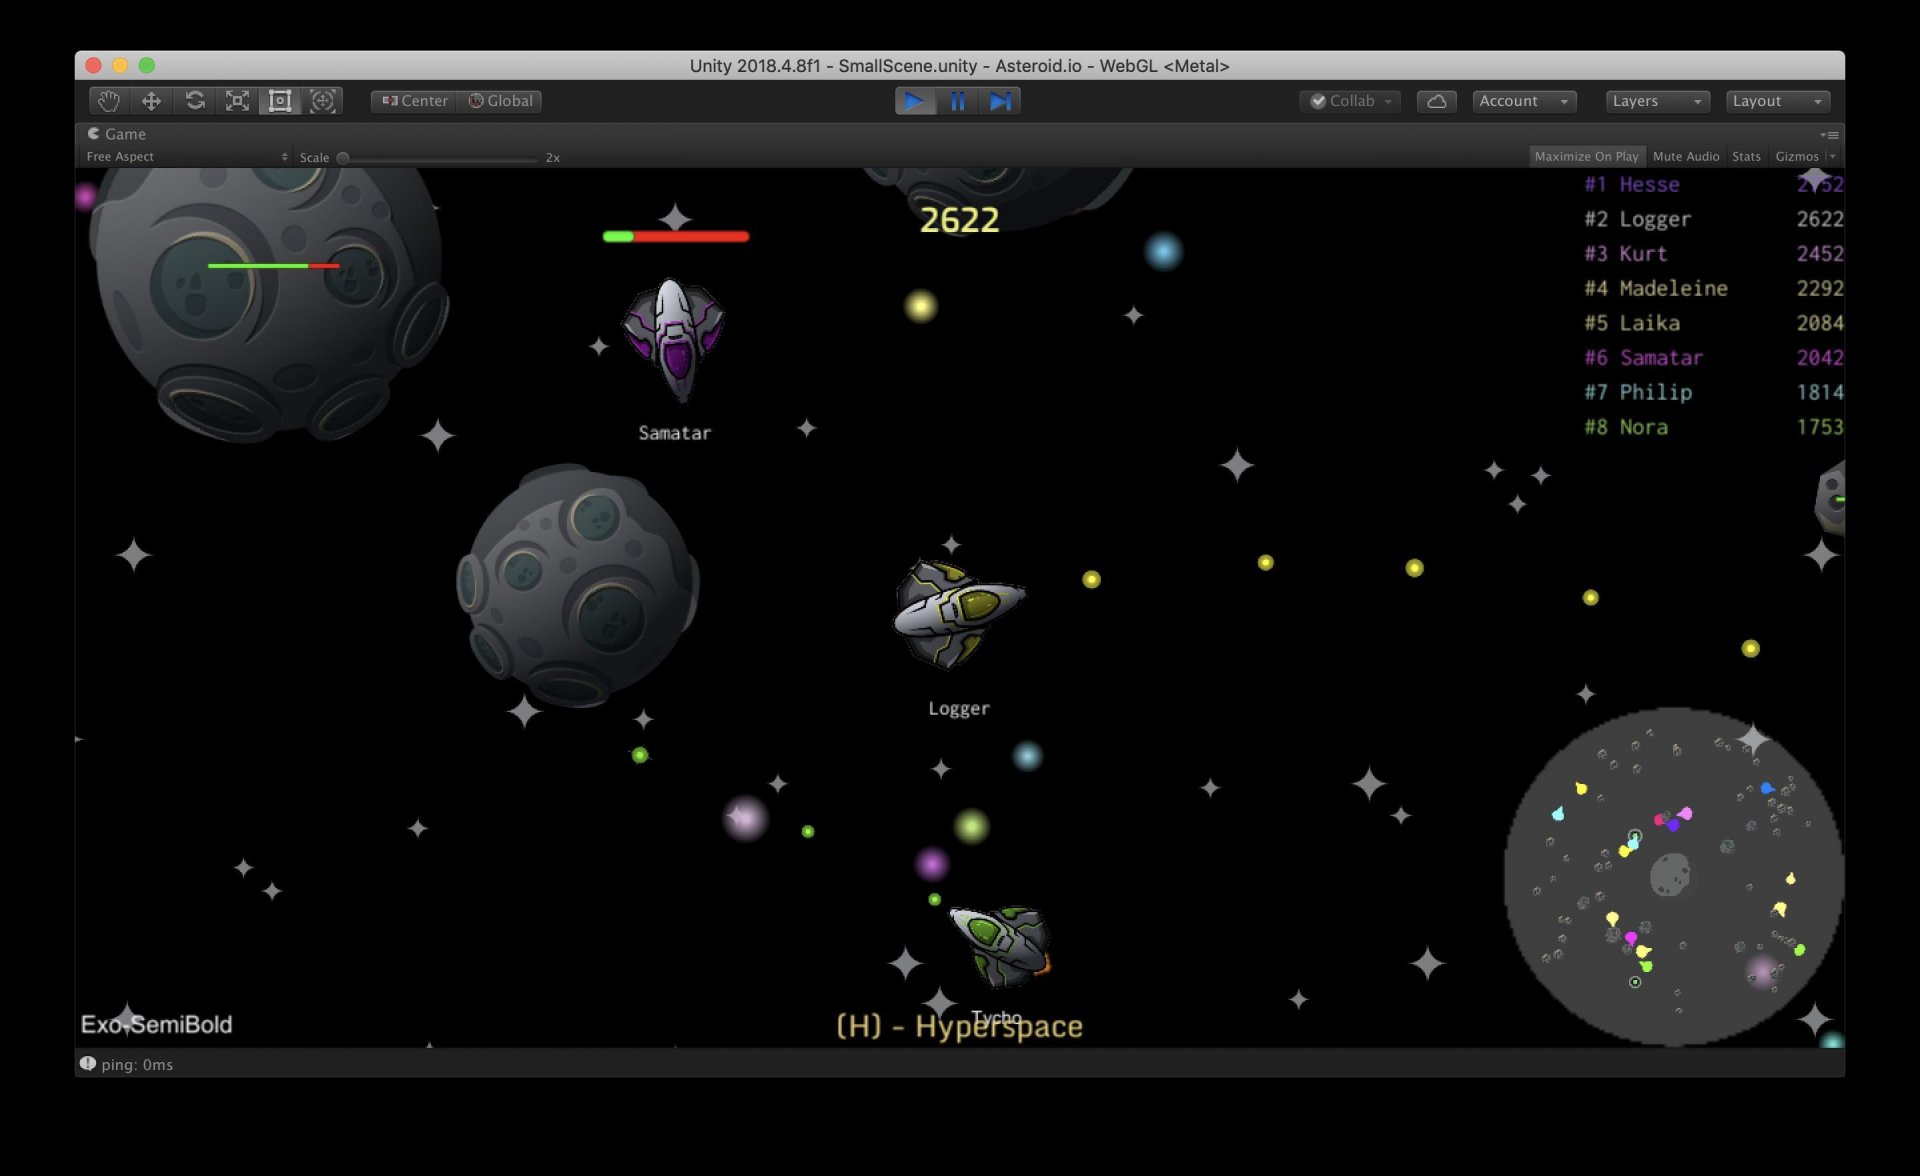Screen dimensions: 1920x1176
Task: Stop play mode with the Play button
Action: point(914,101)
